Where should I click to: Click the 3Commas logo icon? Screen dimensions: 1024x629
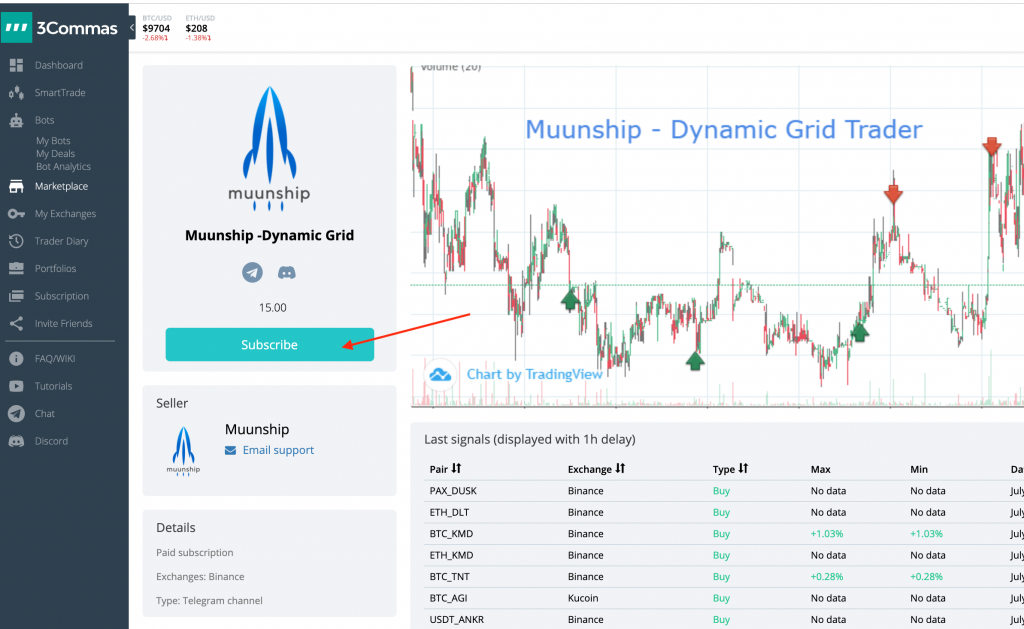pos(16,27)
